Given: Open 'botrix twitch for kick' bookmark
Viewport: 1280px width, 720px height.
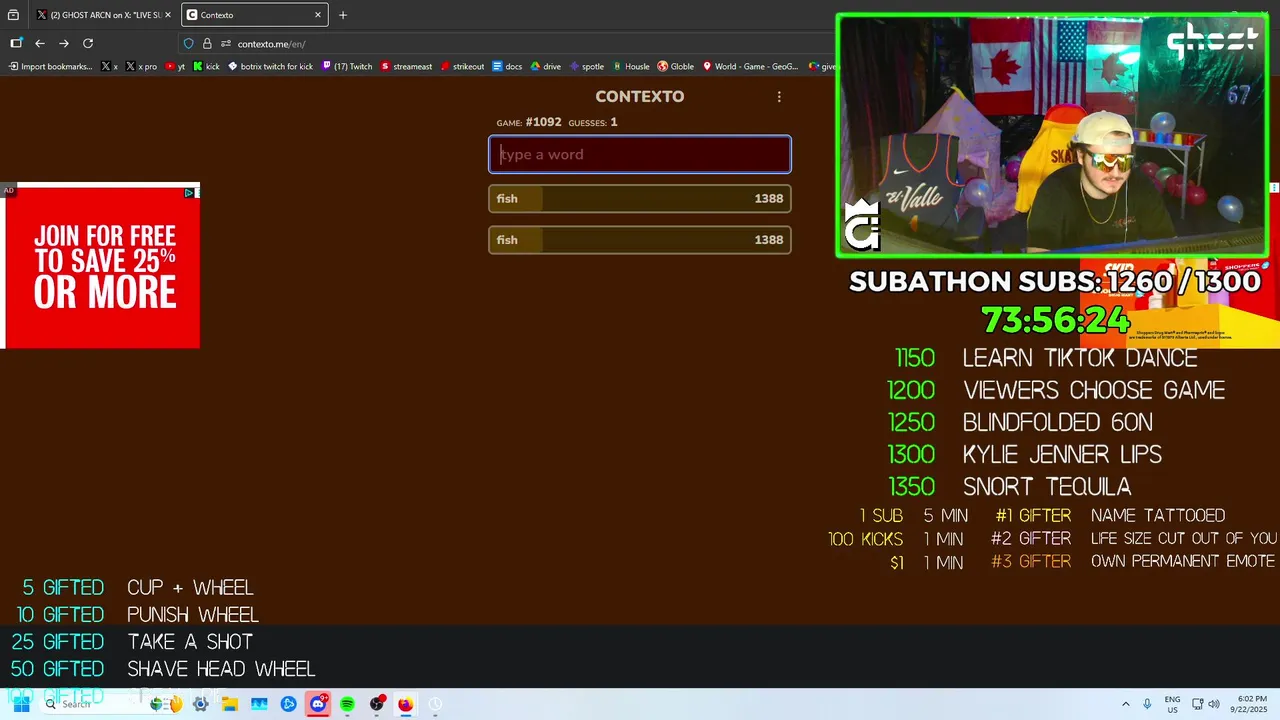Looking at the screenshot, I should [270, 67].
